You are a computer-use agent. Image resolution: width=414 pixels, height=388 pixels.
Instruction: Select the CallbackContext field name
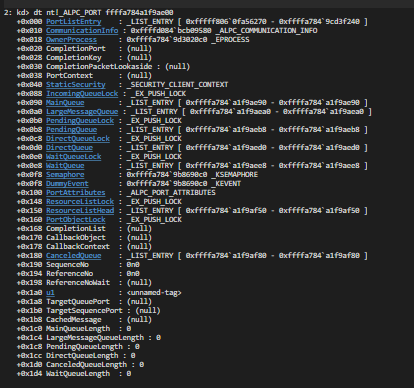(78, 247)
